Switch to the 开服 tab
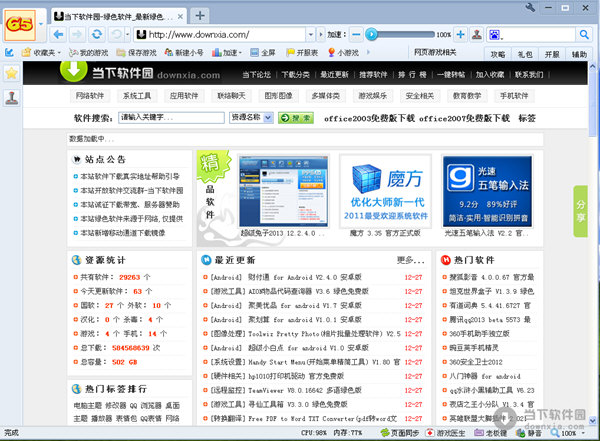Image resolution: width=600 pixels, height=441 pixels. pyautogui.click(x=552, y=54)
